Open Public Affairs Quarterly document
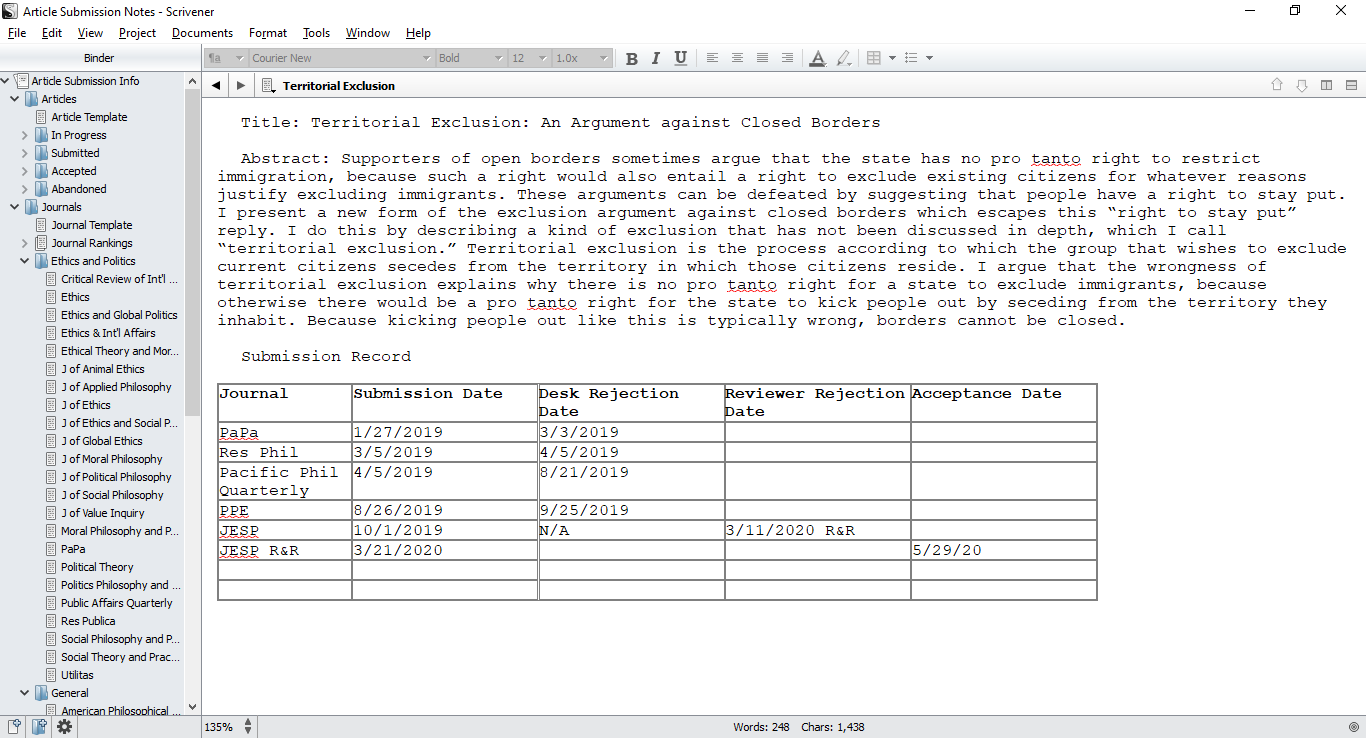This screenshot has width=1366, height=738. pos(116,603)
